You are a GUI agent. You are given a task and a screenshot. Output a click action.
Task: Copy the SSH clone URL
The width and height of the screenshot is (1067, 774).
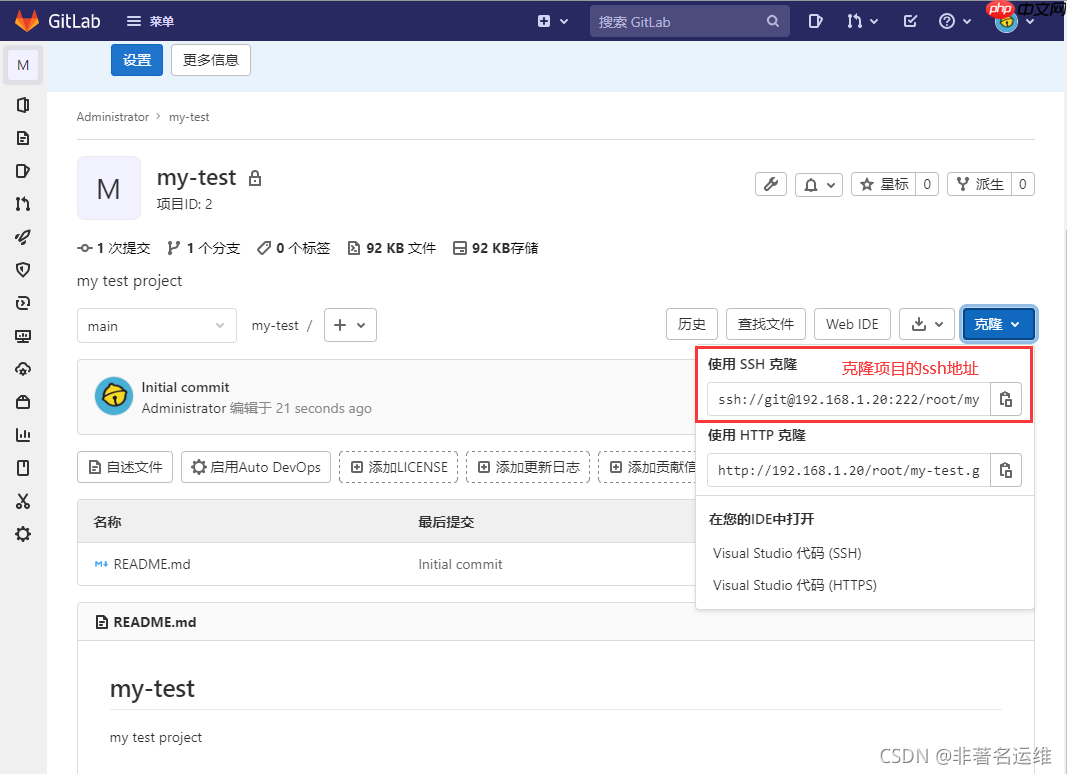pos(1005,399)
